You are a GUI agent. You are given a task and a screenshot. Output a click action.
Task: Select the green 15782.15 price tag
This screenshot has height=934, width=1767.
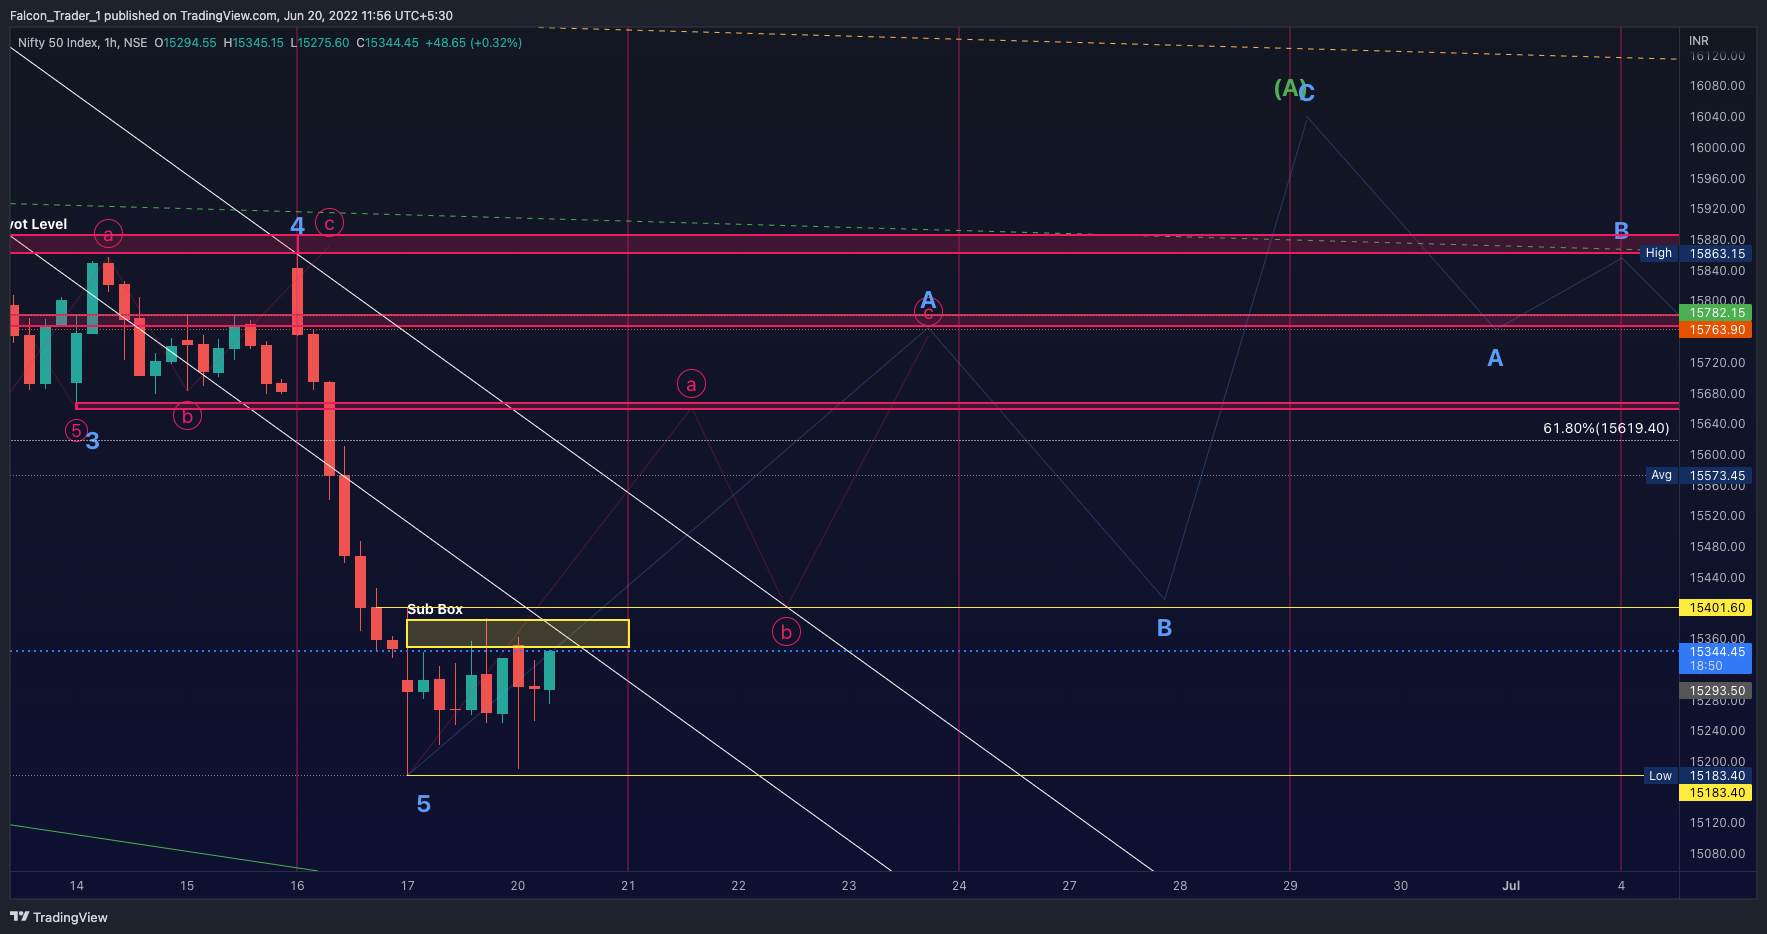[1717, 313]
